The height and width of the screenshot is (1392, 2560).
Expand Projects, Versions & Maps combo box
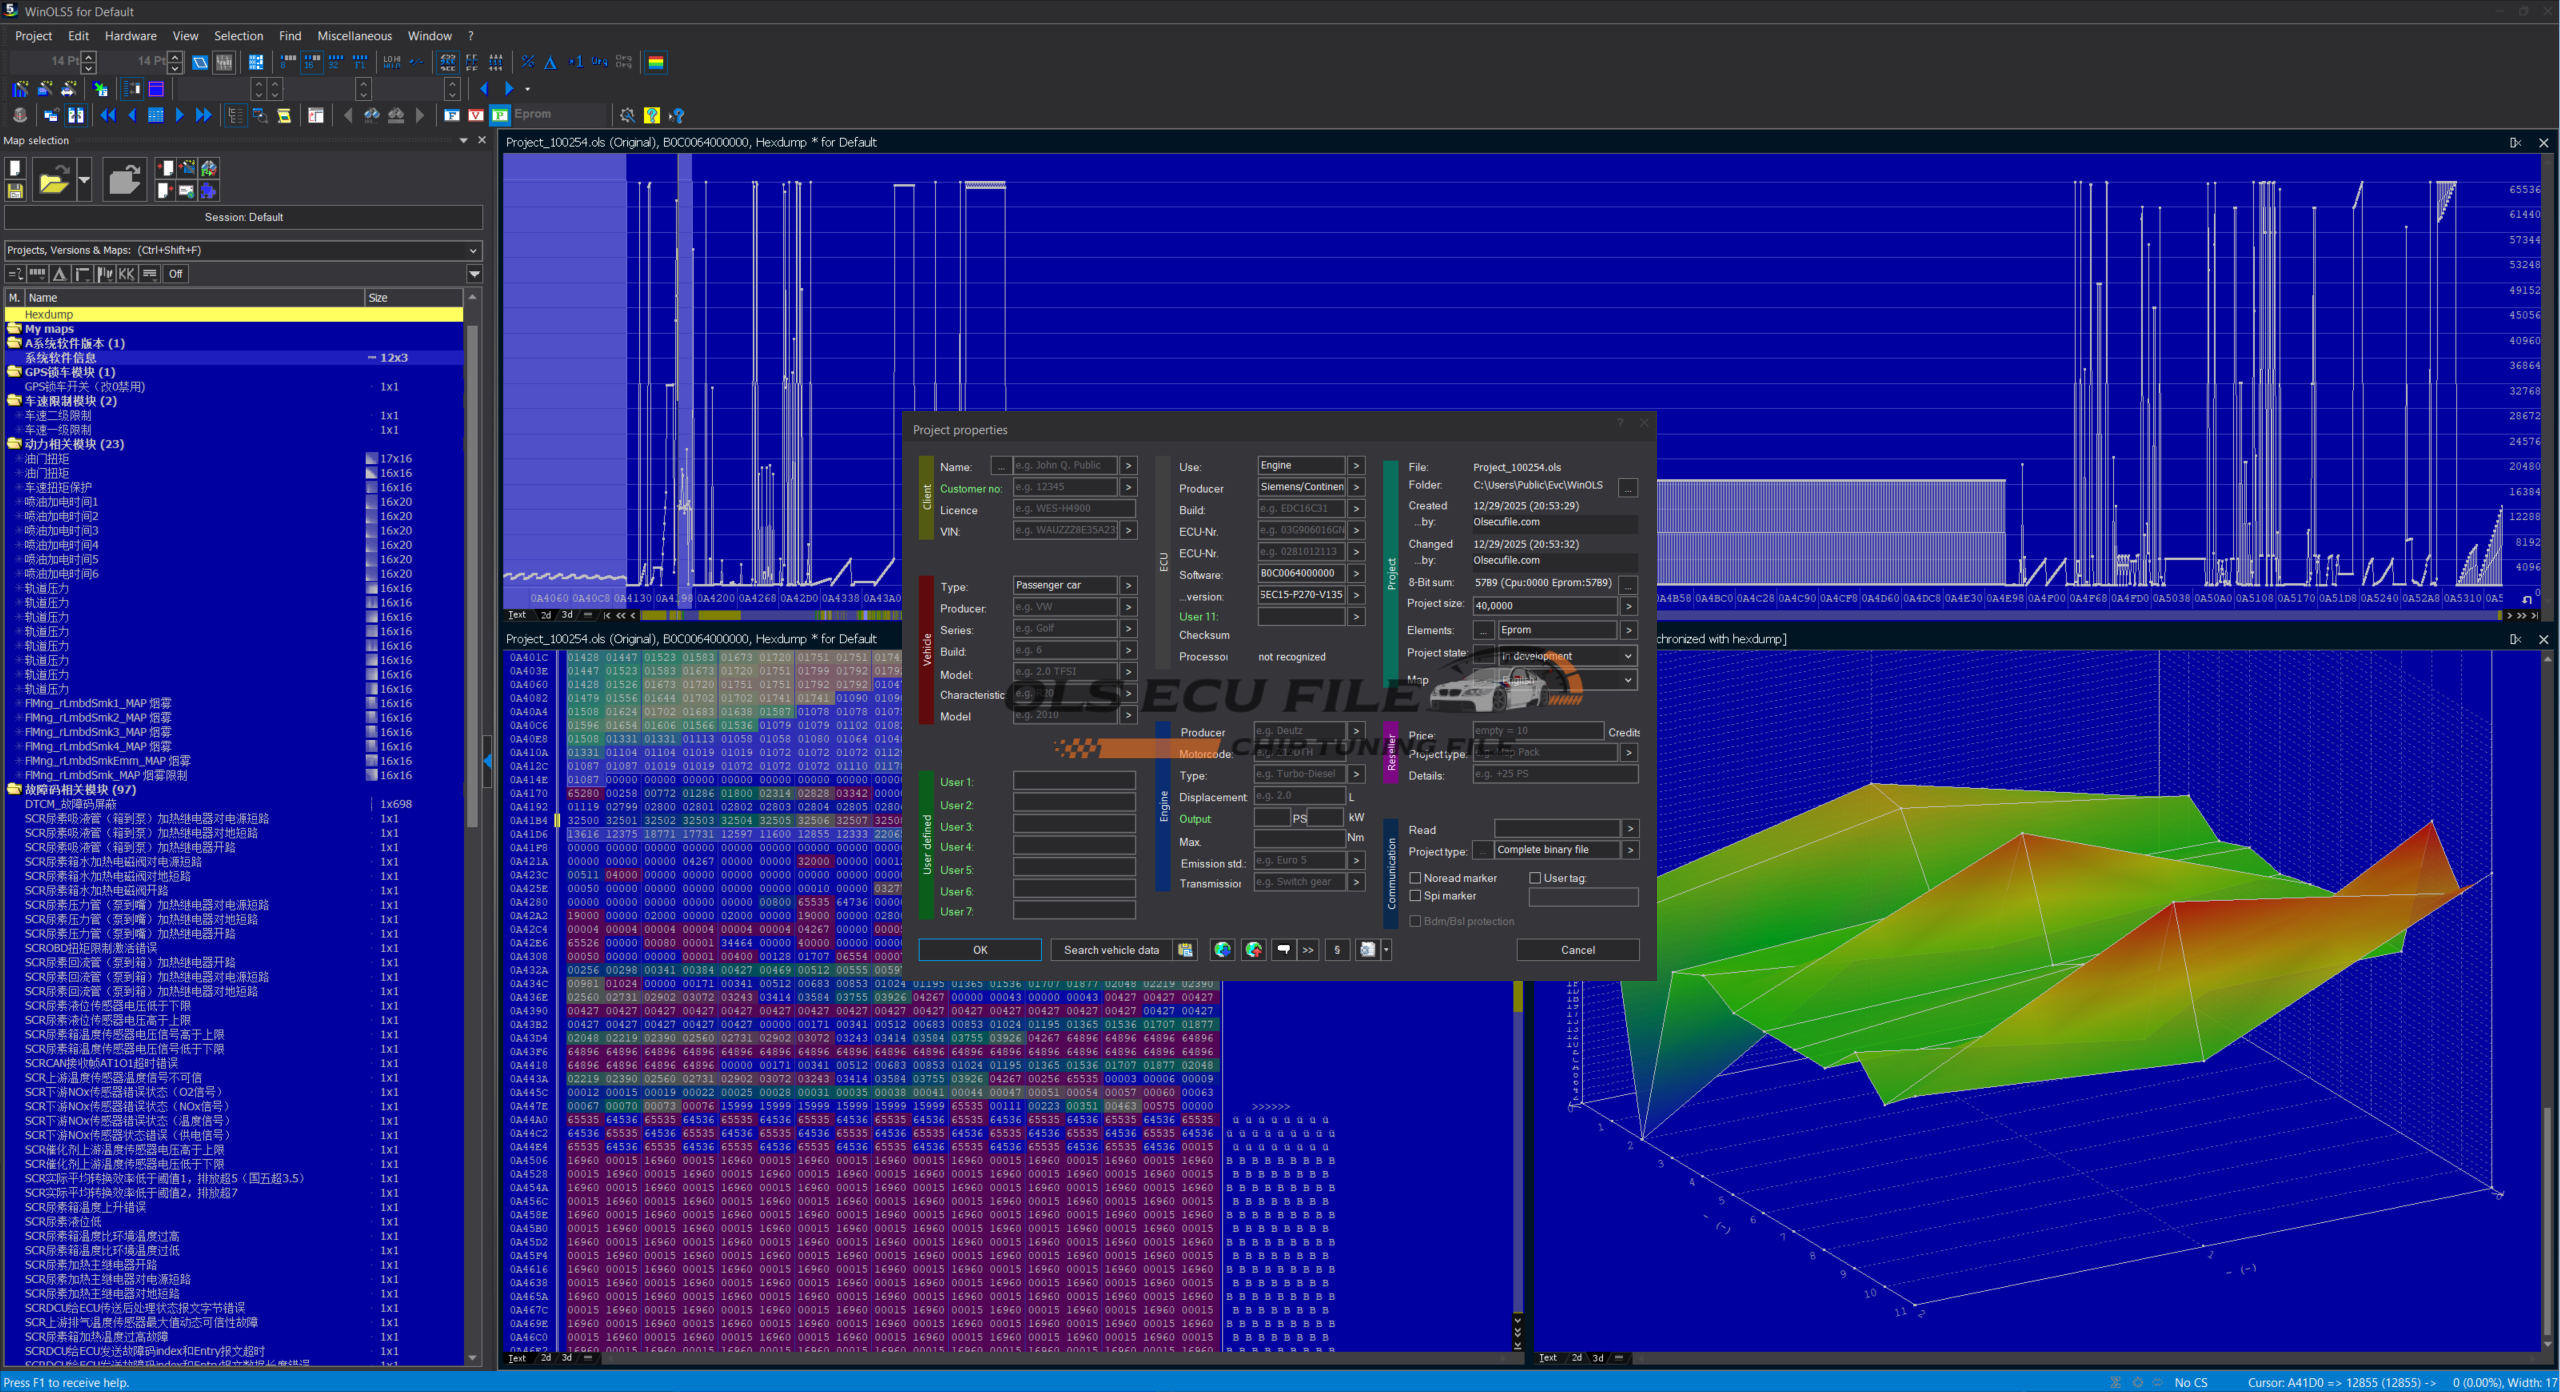click(473, 251)
